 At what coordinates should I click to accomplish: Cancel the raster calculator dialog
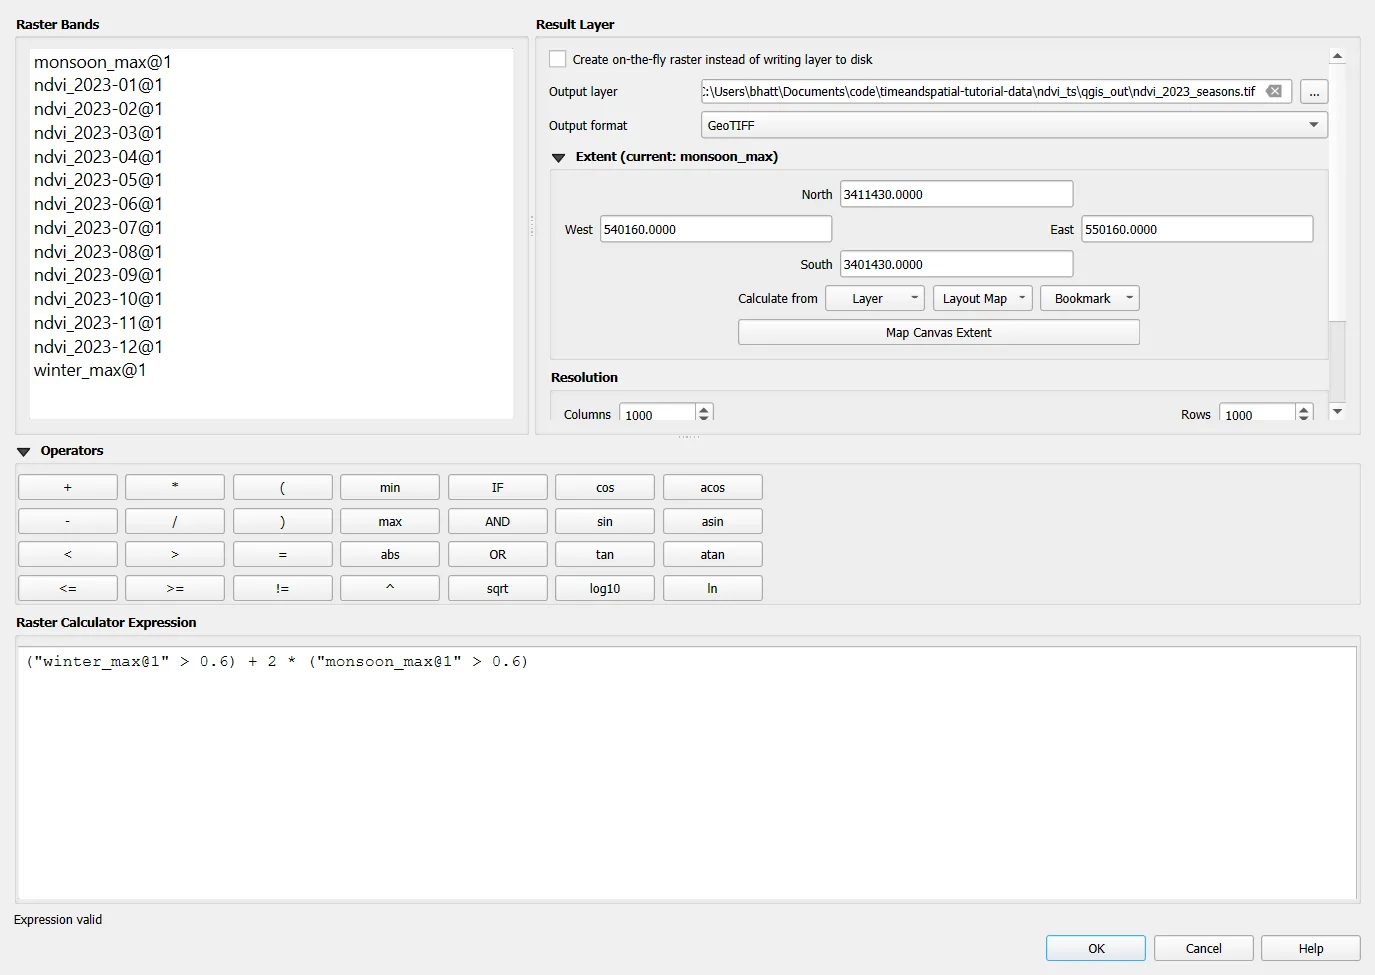coord(1204,948)
